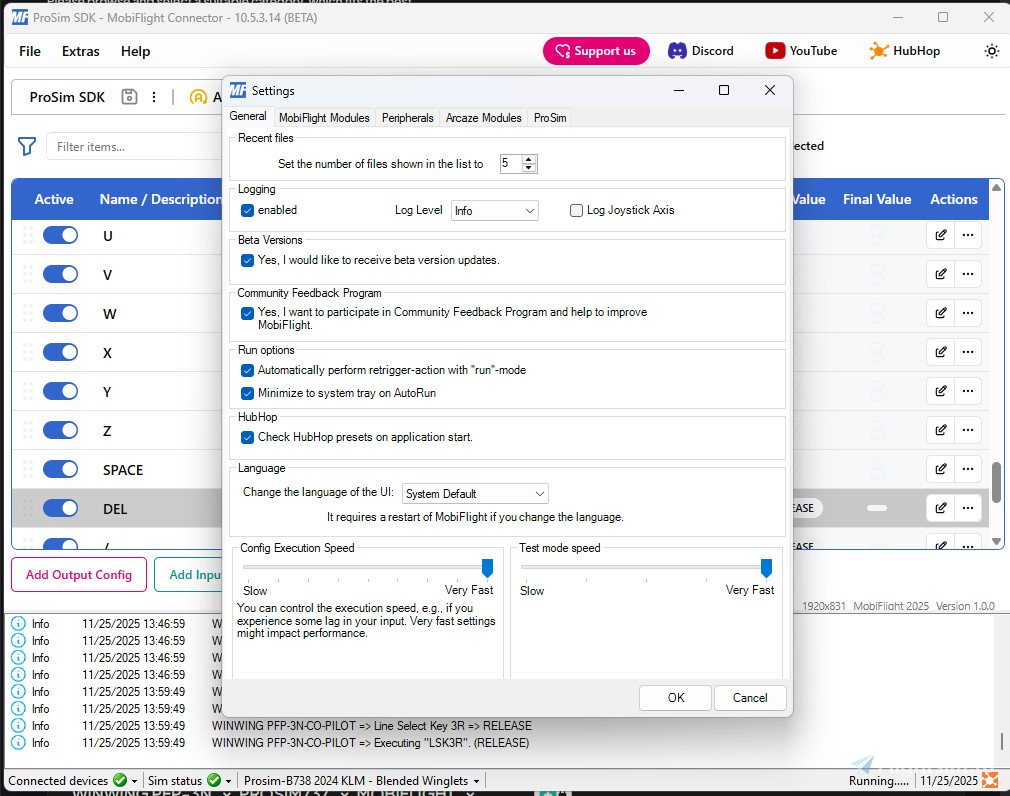The height and width of the screenshot is (796, 1010).
Task: Click the filter funnel icon
Action: pos(27,147)
